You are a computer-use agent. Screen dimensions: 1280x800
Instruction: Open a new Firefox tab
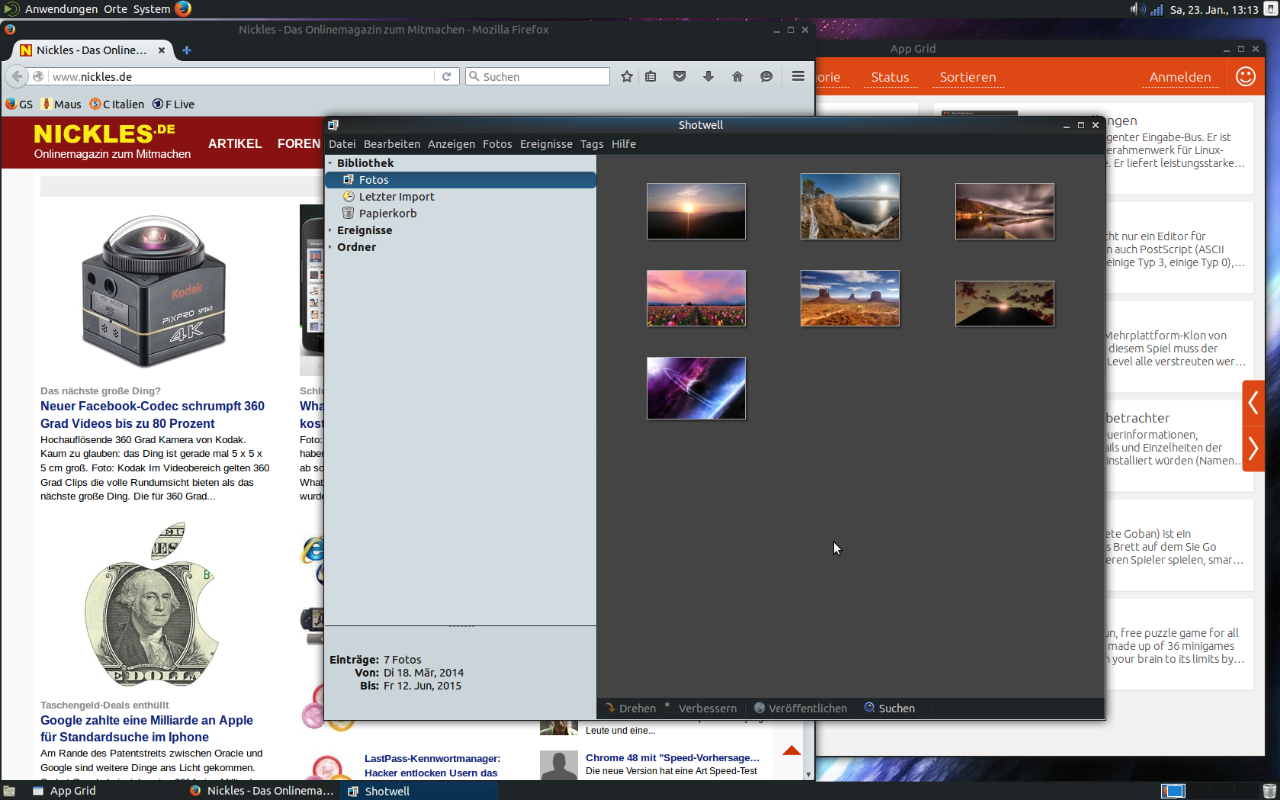tap(186, 50)
